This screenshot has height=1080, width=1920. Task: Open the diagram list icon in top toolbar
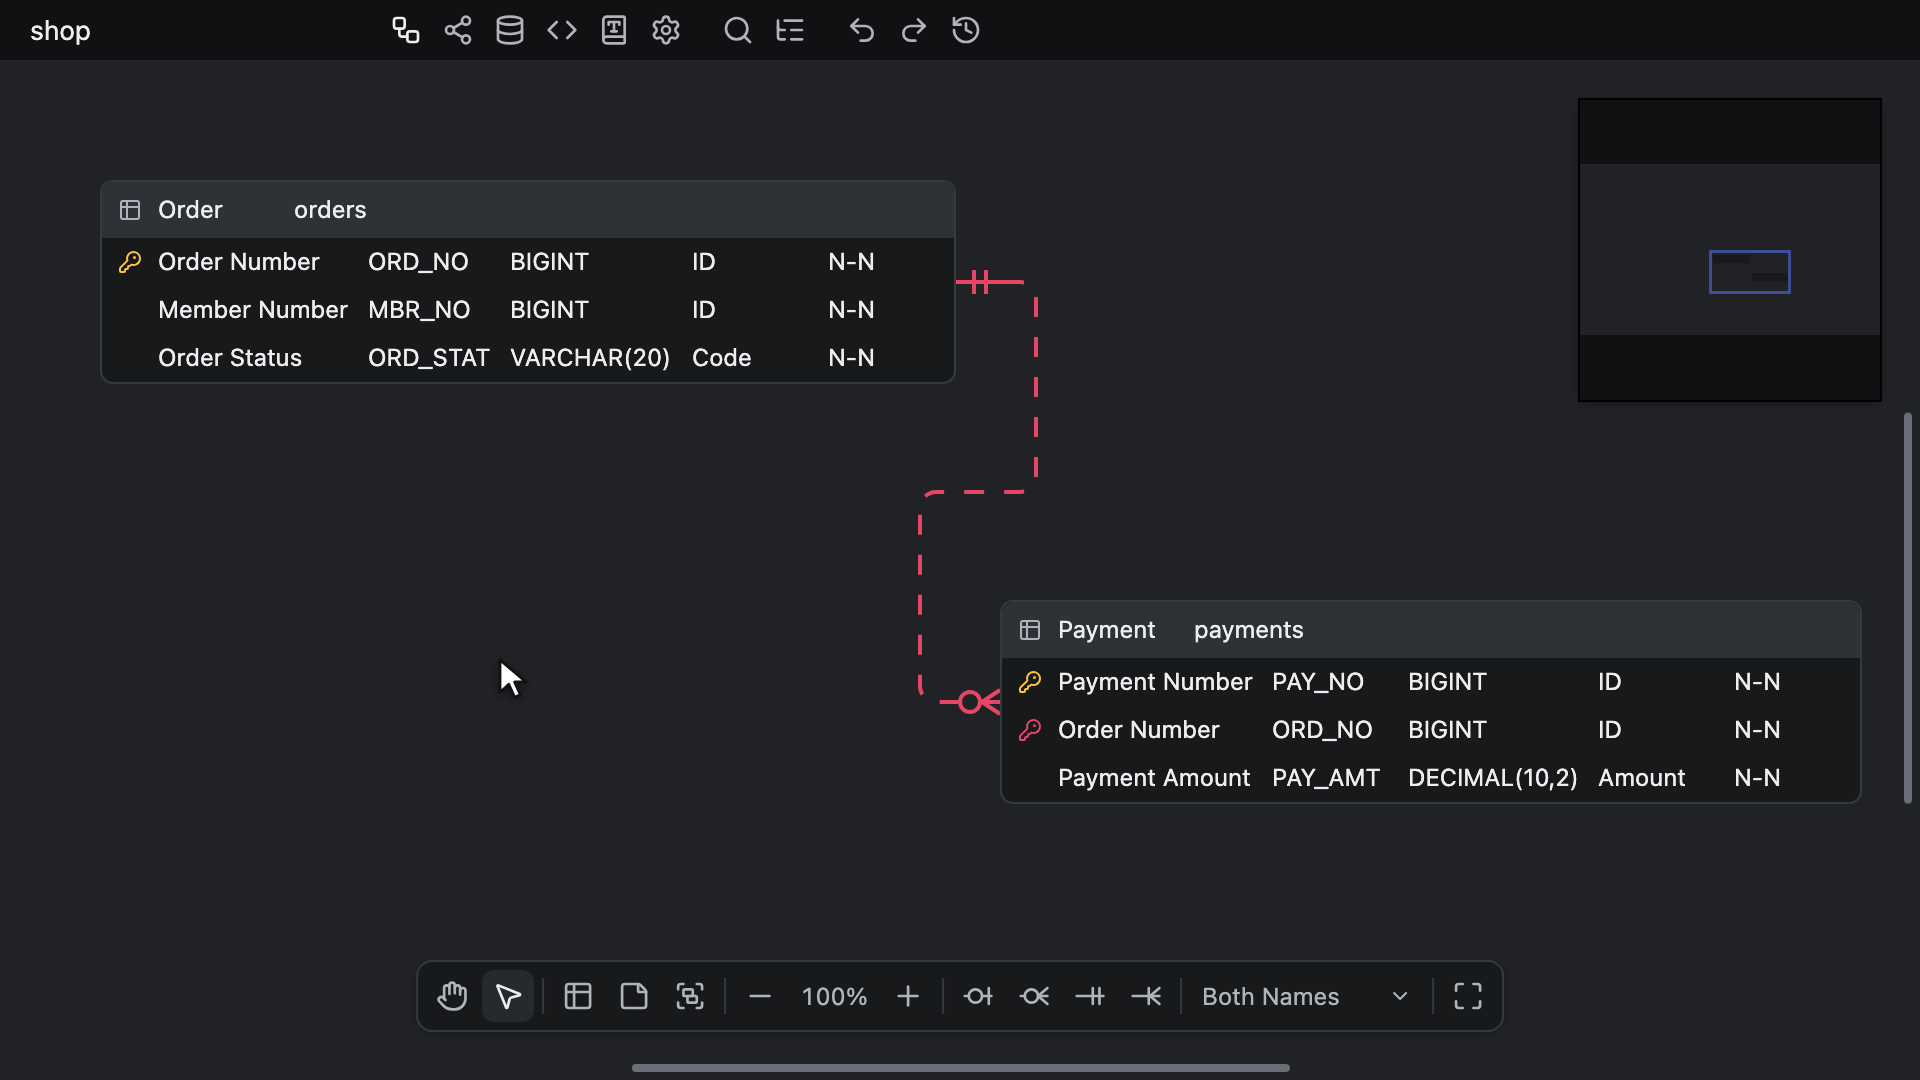click(x=405, y=30)
